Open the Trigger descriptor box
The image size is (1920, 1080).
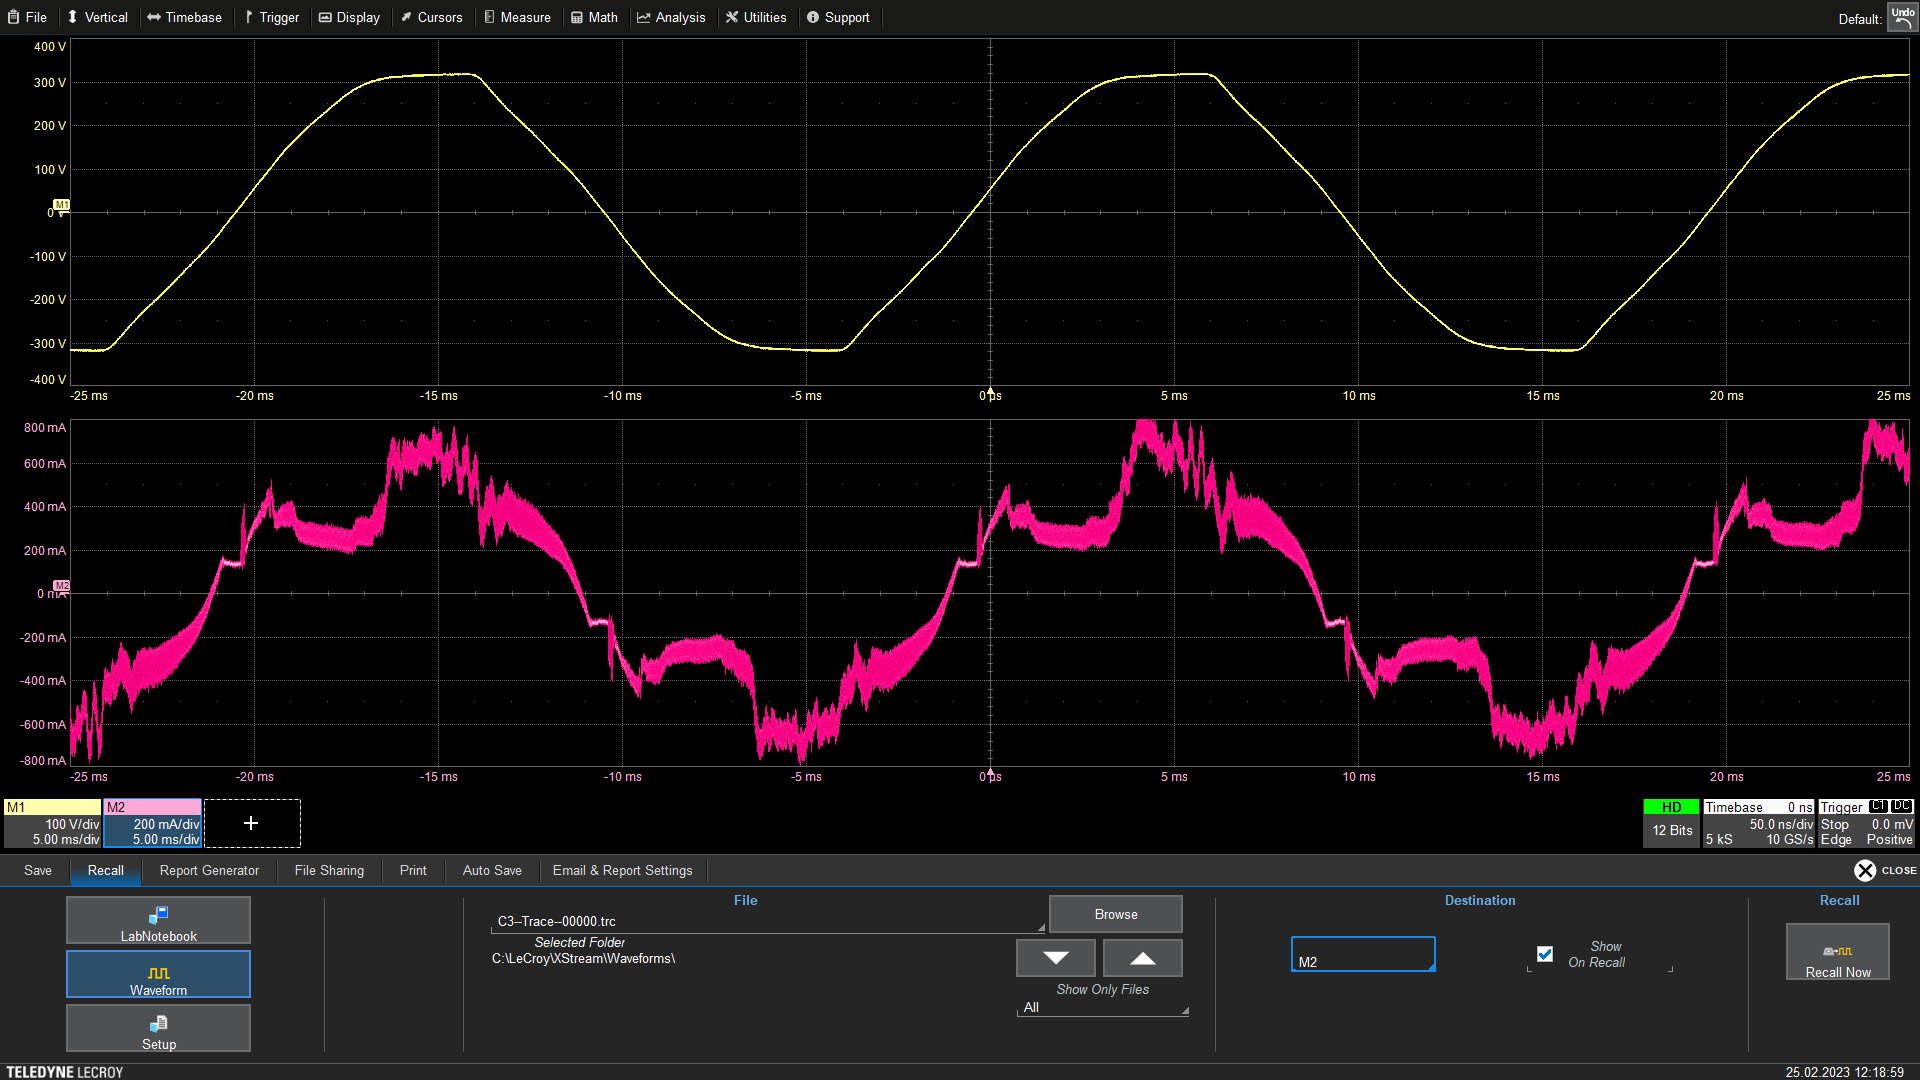click(x=1865, y=823)
